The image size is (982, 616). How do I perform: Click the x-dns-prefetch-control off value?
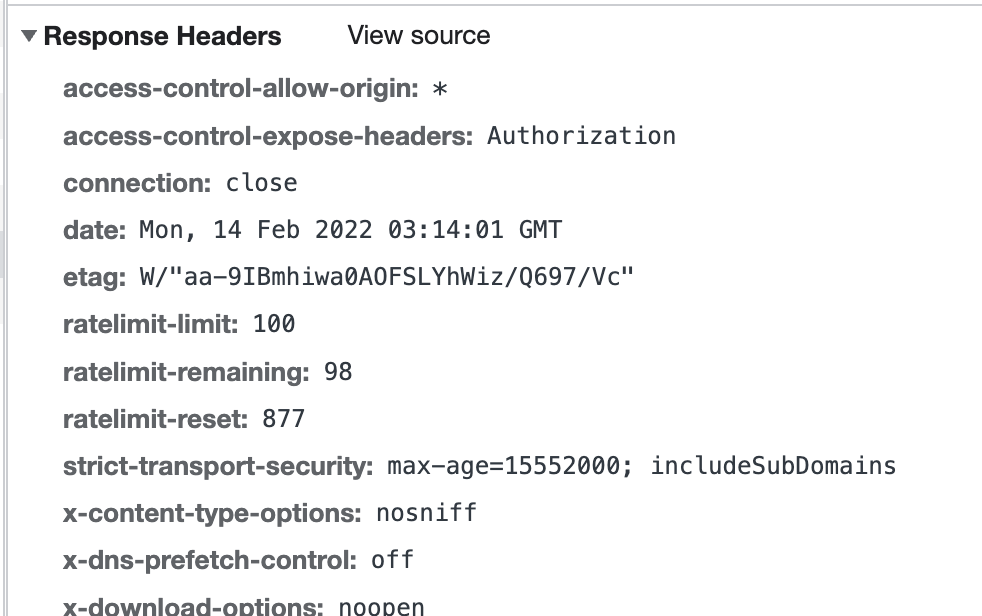(x=394, y=559)
